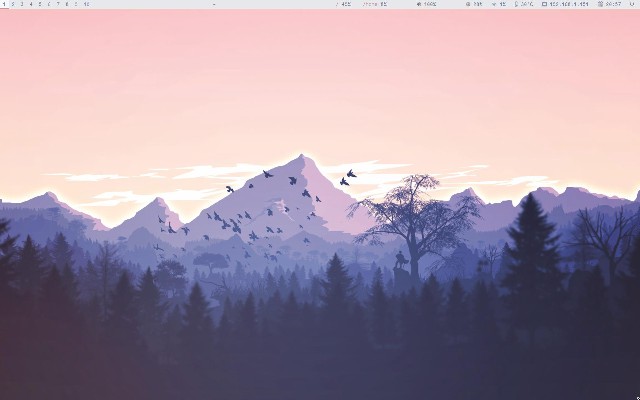Switch to workspace 1 in the bar
The width and height of the screenshot is (640, 400).
pyautogui.click(x=4, y=4)
